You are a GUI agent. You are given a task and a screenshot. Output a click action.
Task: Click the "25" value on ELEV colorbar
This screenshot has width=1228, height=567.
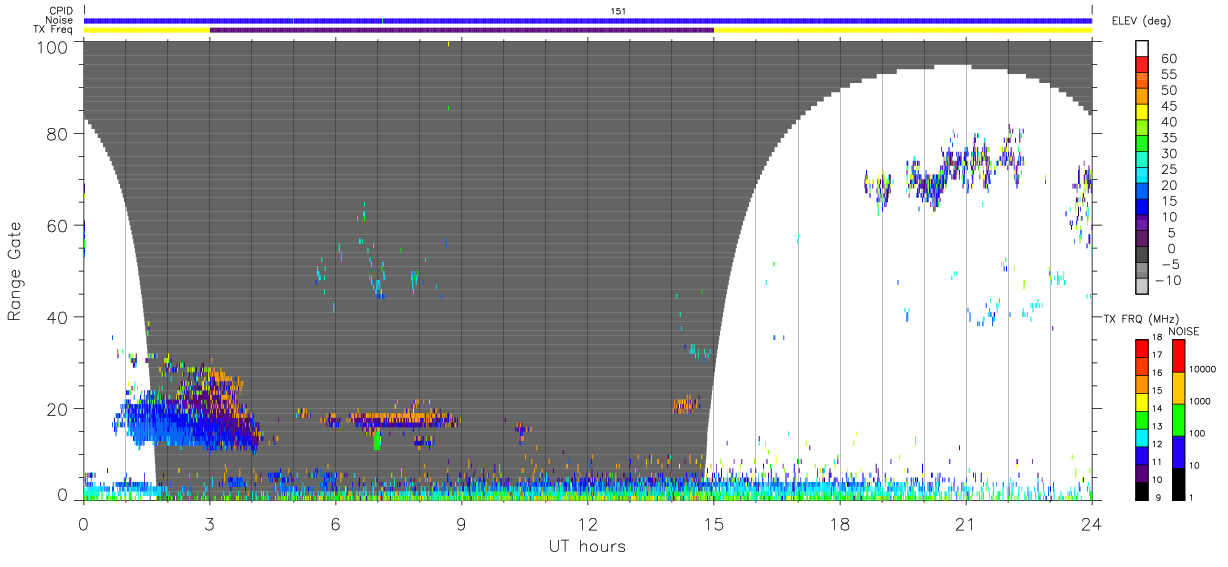[1168, 169]
